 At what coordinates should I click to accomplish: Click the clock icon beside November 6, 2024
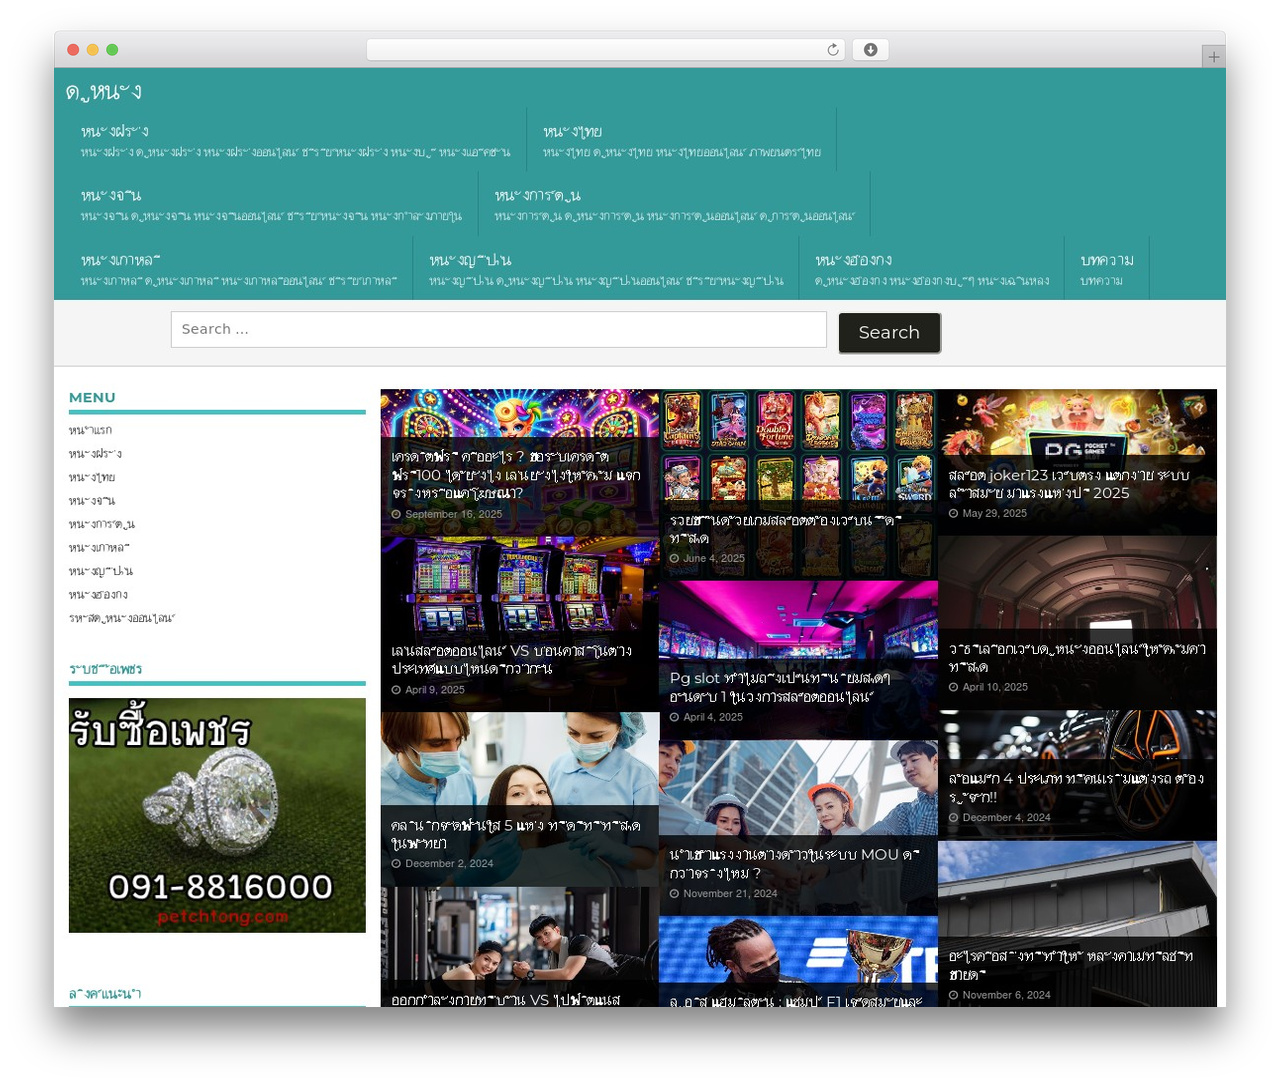[953, 995]
